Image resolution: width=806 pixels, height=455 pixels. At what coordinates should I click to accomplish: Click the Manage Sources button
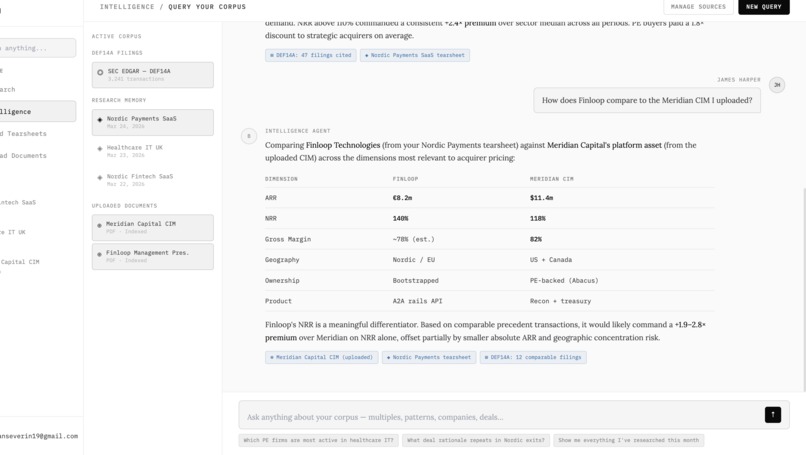[x=698, y=7]
